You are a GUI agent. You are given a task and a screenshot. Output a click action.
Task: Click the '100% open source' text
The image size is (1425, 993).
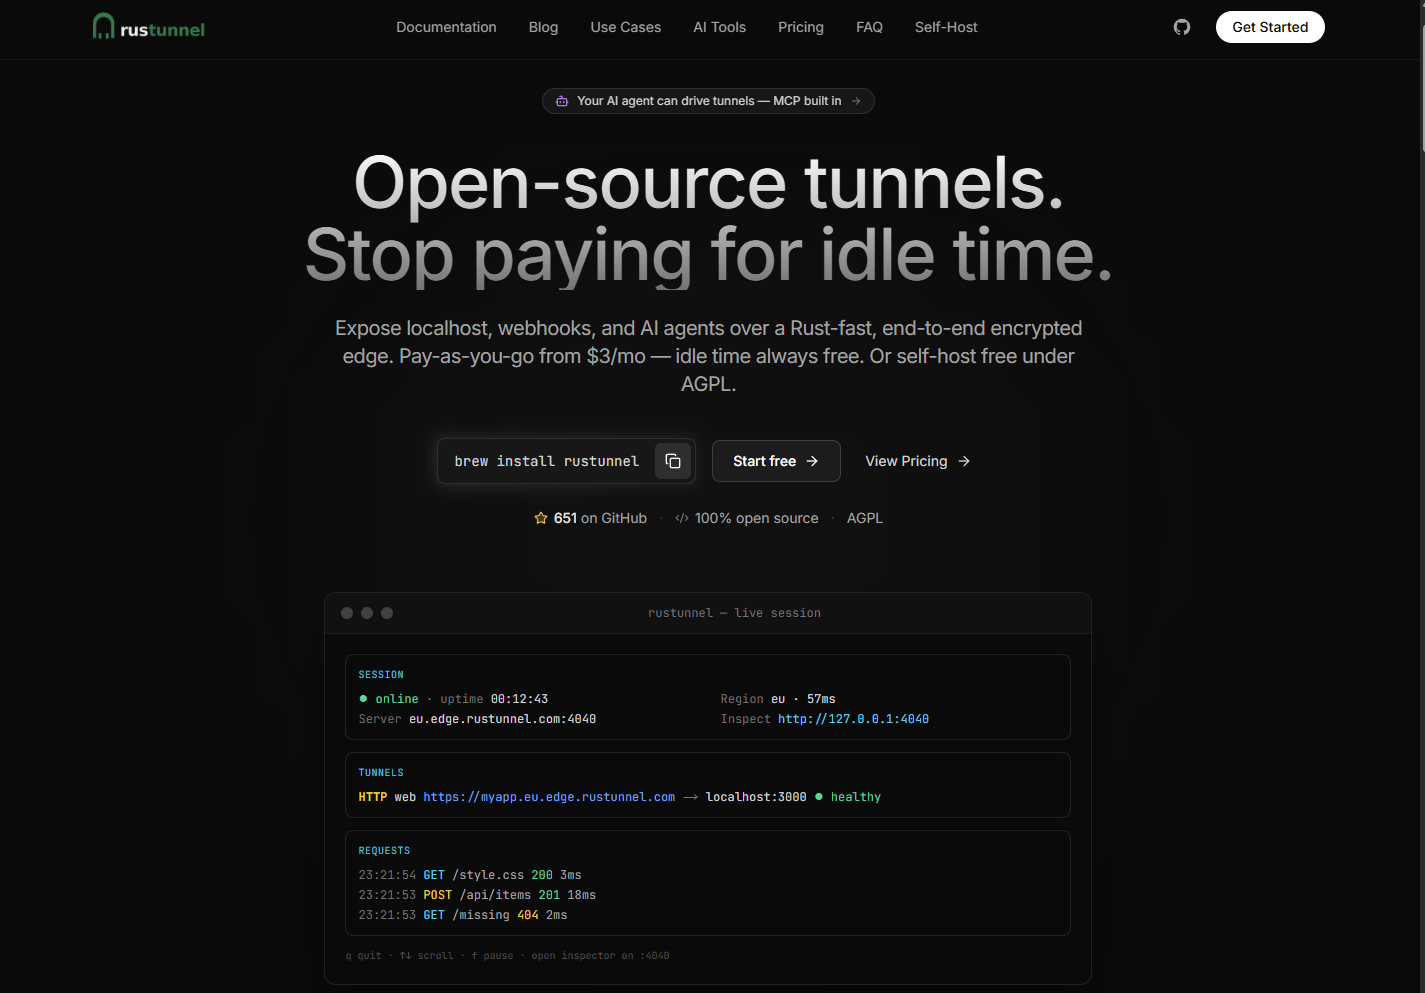756,518
